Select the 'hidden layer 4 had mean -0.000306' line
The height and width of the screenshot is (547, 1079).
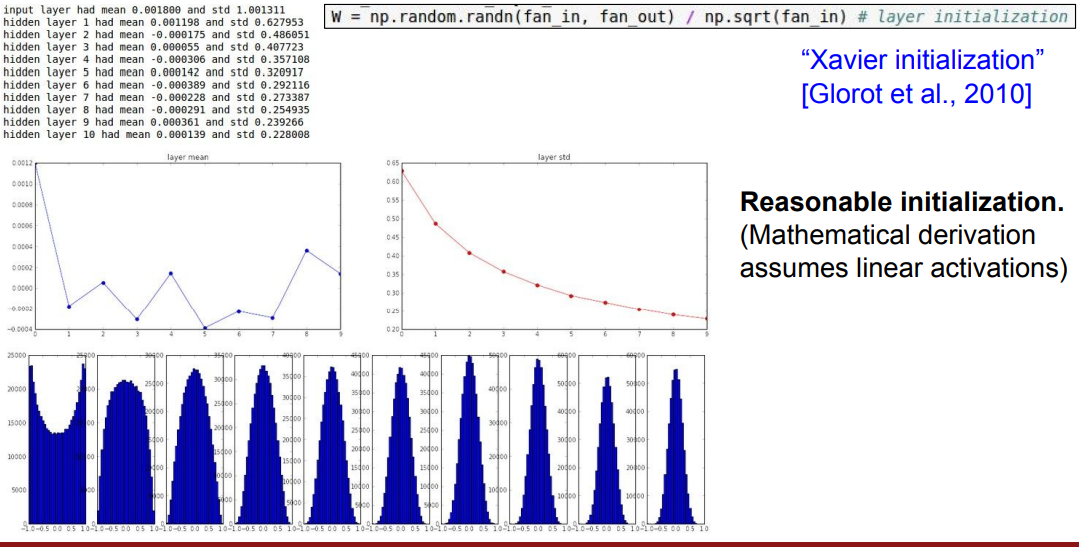point(156,60)
